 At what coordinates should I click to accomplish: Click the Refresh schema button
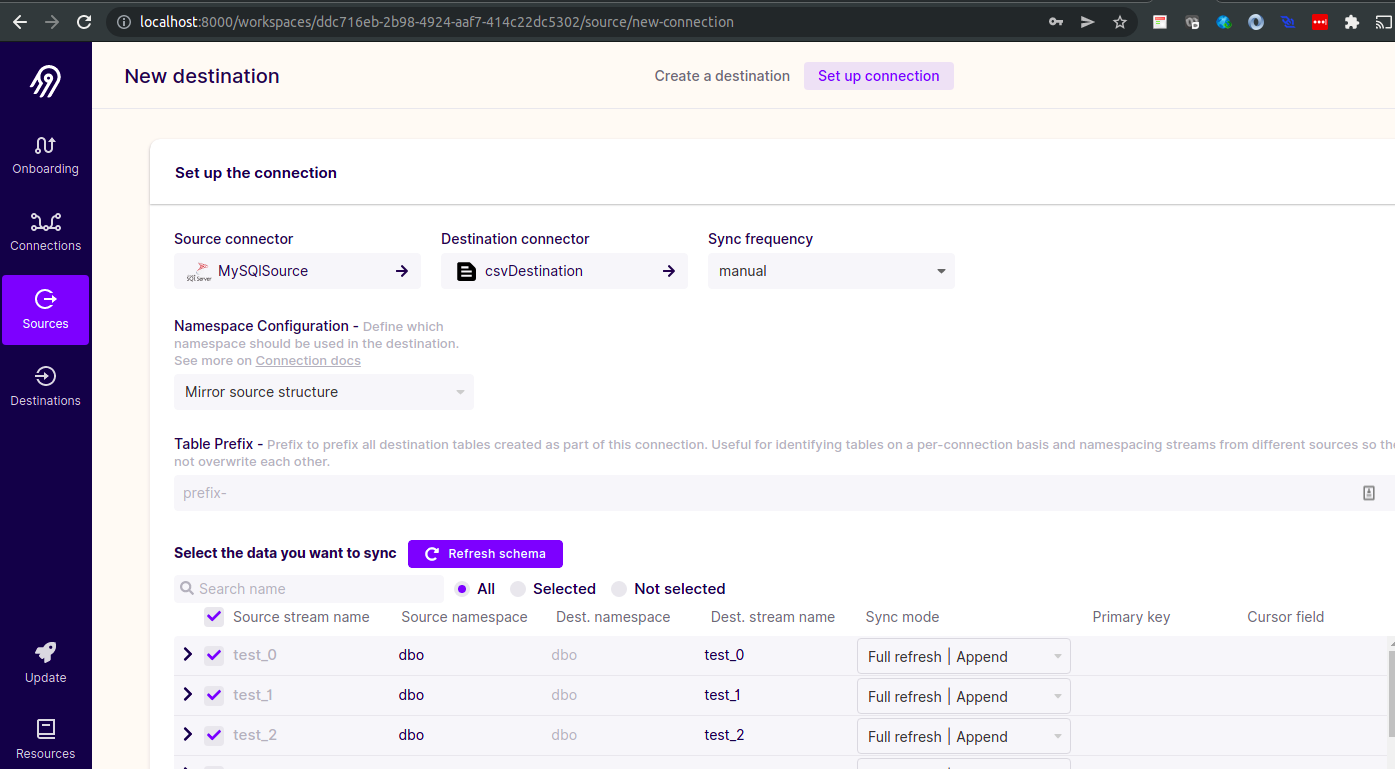click(x=485, y=554)
